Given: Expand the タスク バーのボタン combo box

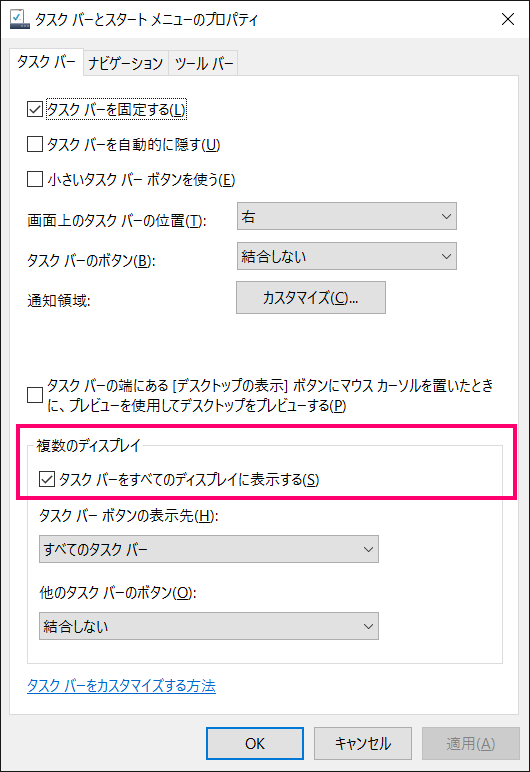Looking at the screenshot, I should click(x=347, y=256).
